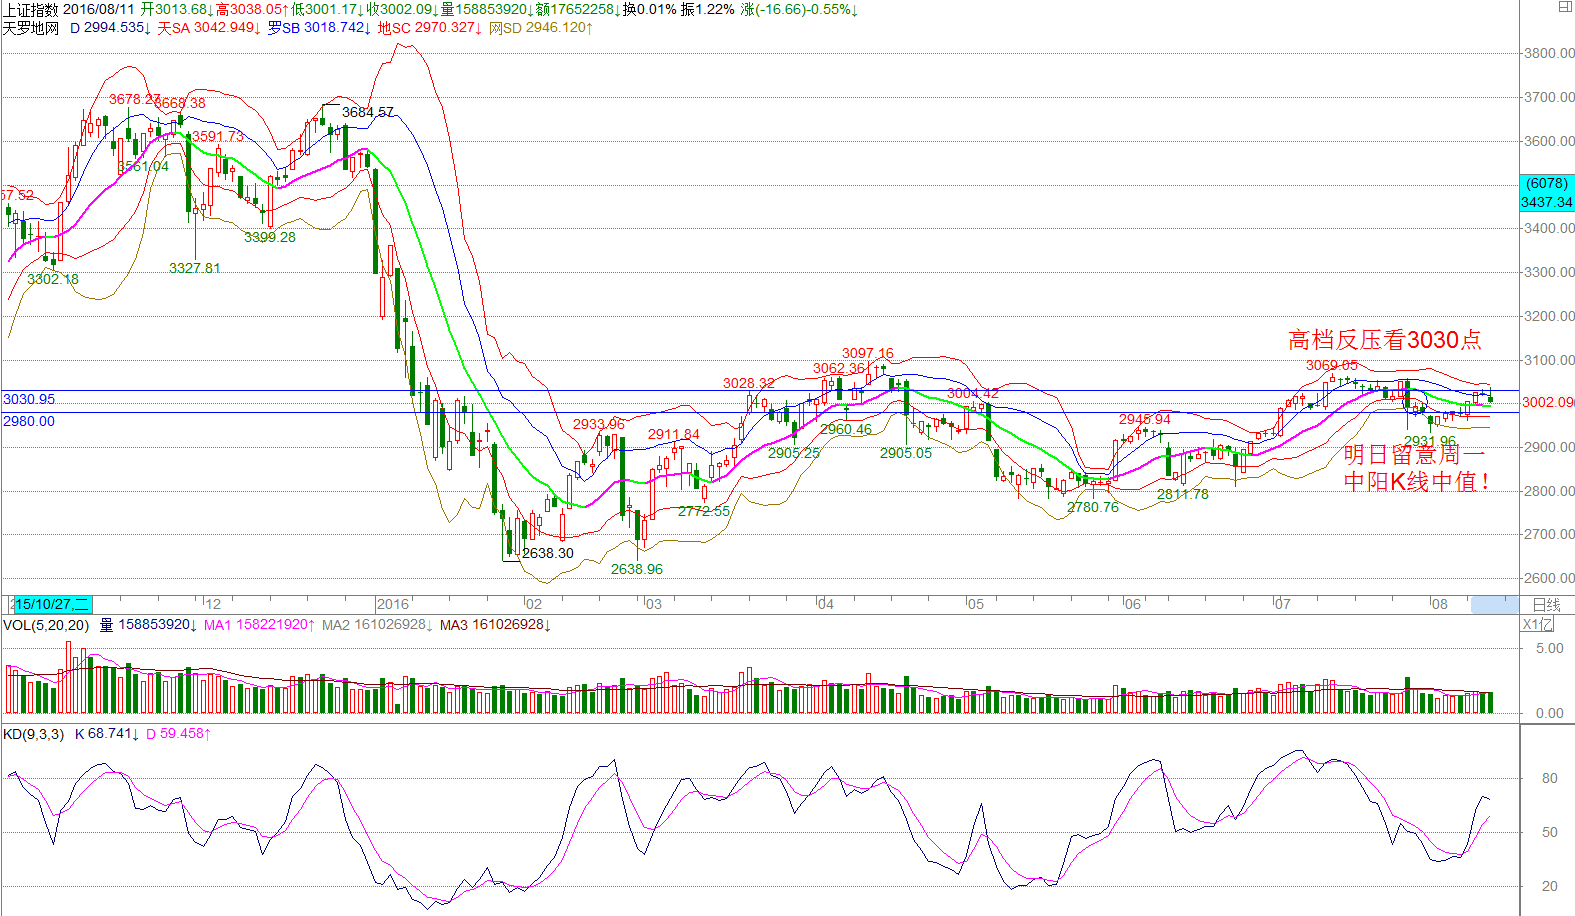Select the 02 month marker on timeline
Viewport: 1575px width, 916px height.
click(533, 604)
